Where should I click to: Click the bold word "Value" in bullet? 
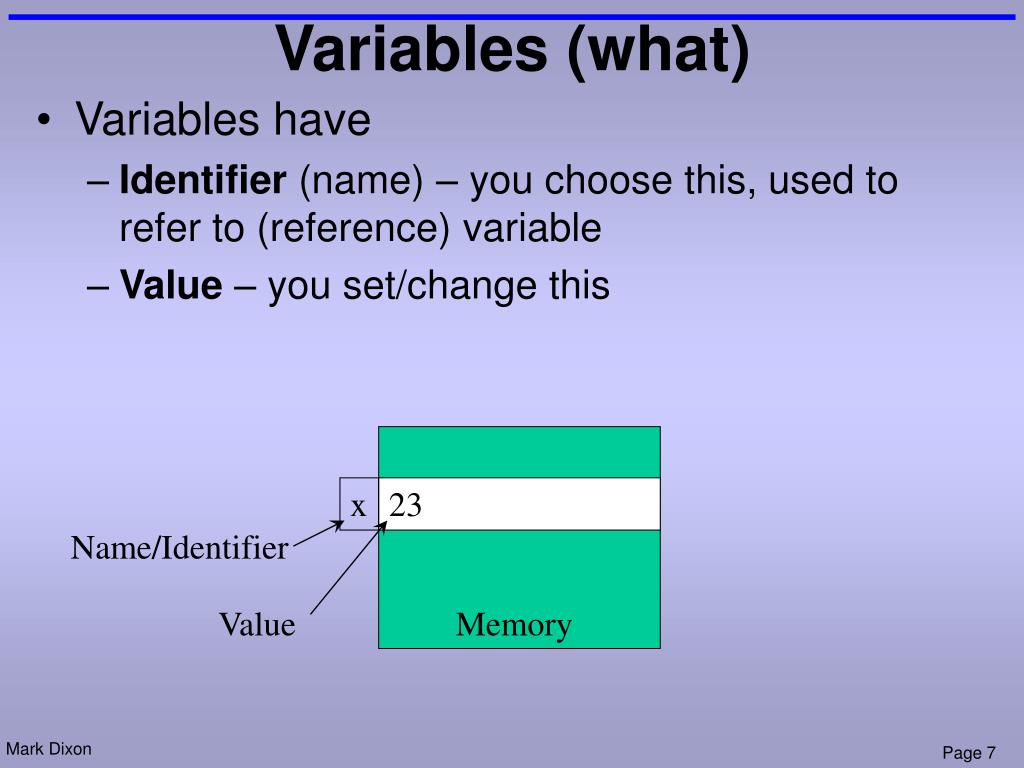coord(171,285)
